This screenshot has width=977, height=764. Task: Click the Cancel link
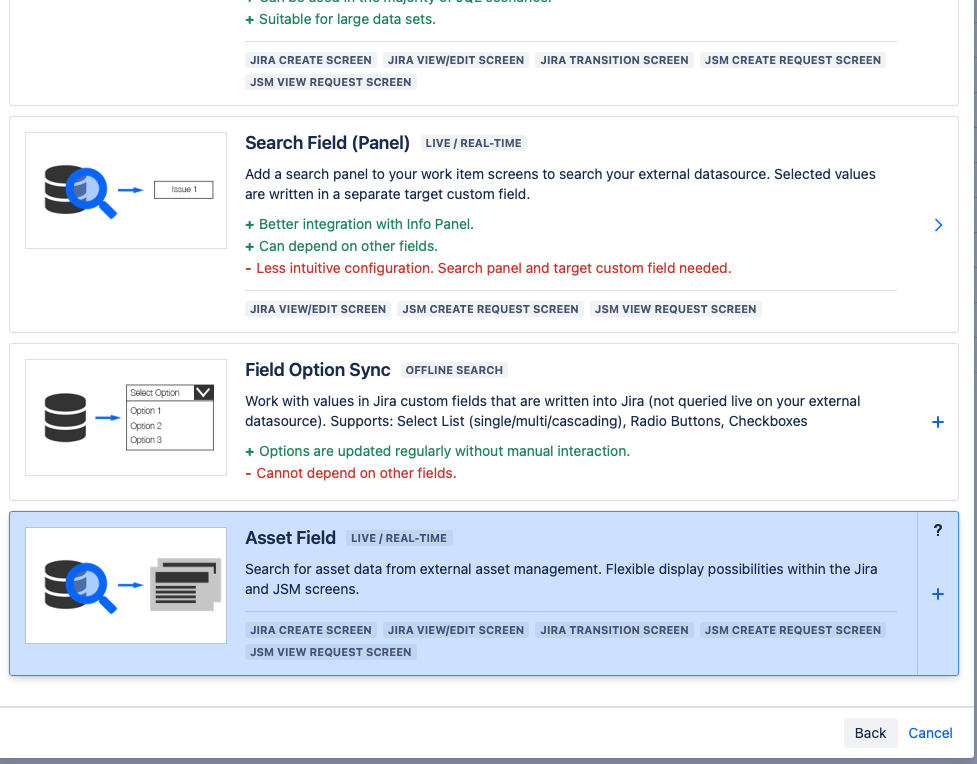pos(930,733)
